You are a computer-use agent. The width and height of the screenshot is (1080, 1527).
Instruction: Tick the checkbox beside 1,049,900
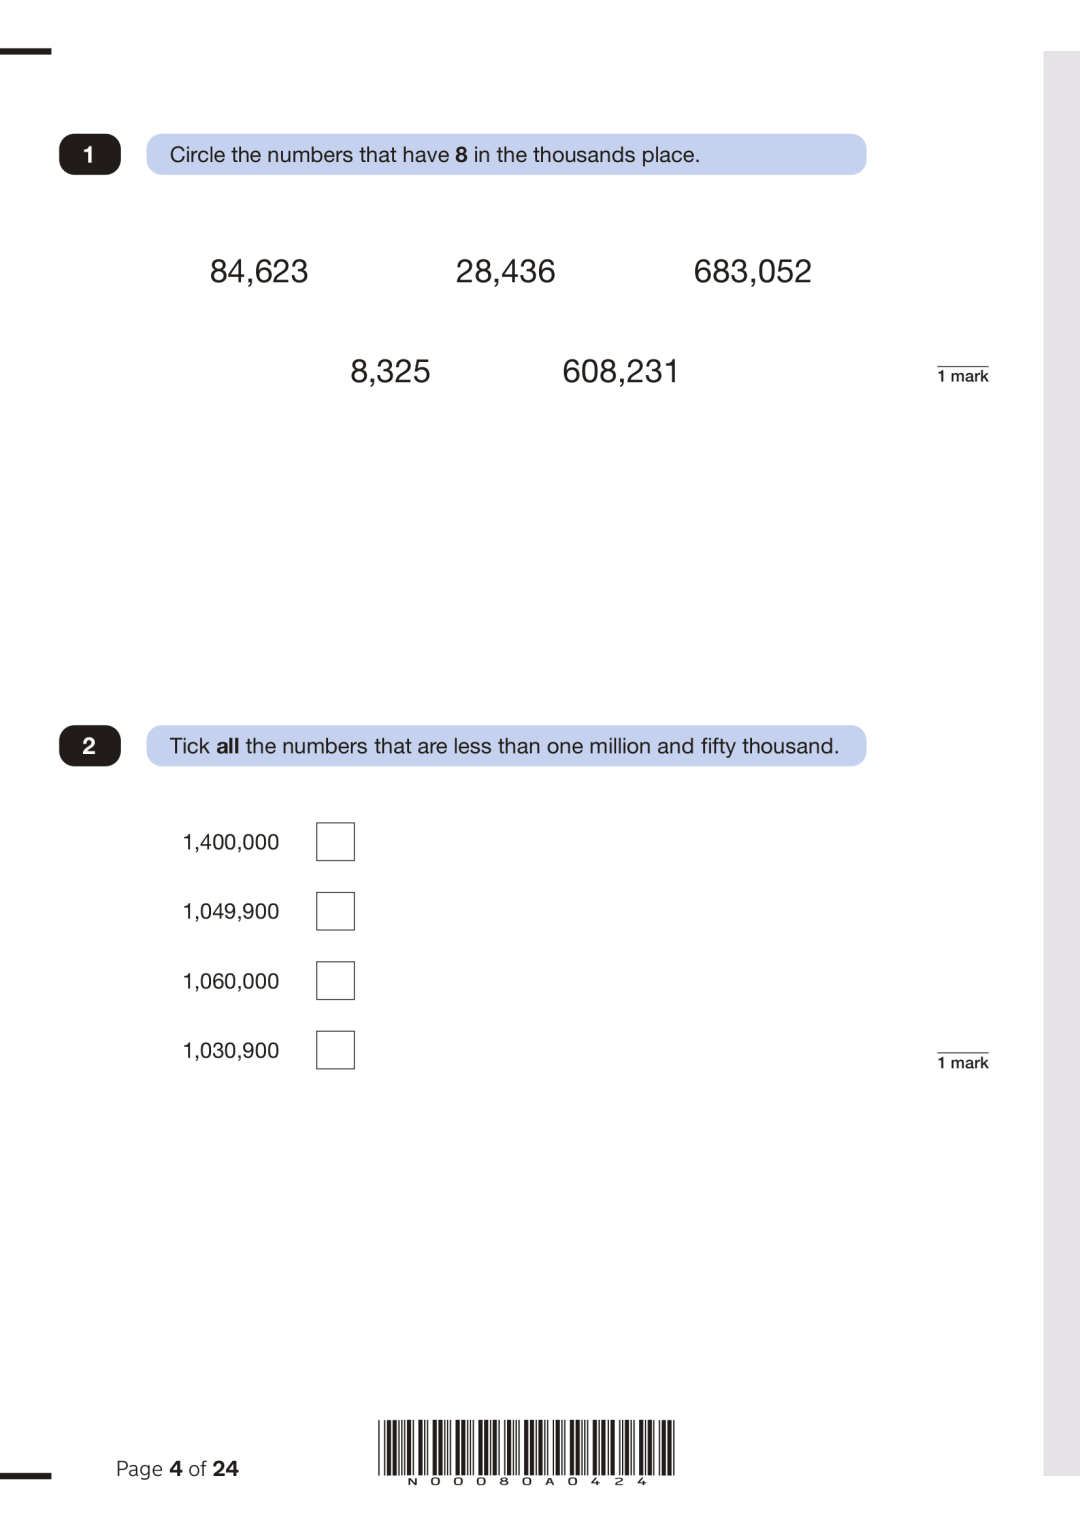coord(335,911)
